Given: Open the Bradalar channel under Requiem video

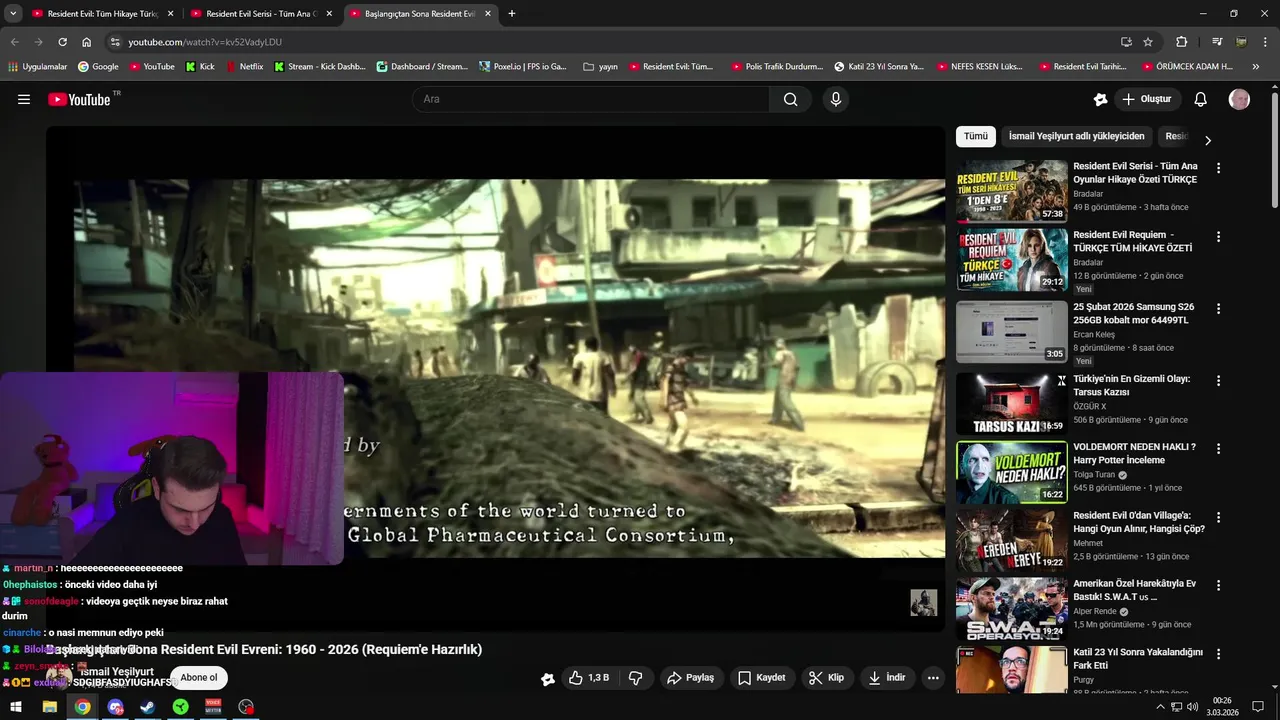Looking at the screenshot, I should click(x=1088, y=262).
